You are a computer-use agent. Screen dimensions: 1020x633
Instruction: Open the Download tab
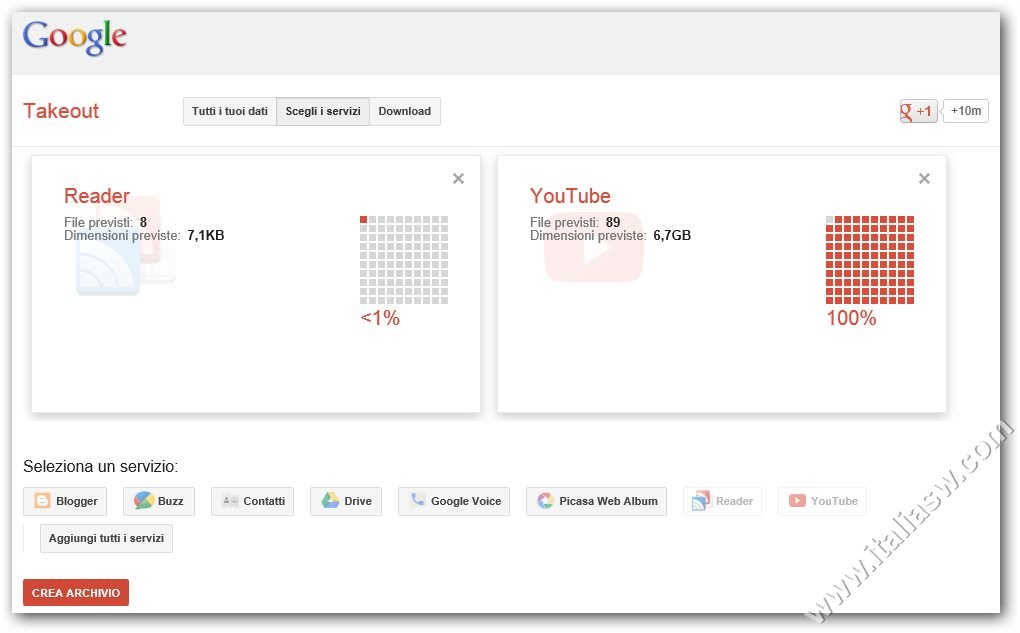click(x=405, y=111)
